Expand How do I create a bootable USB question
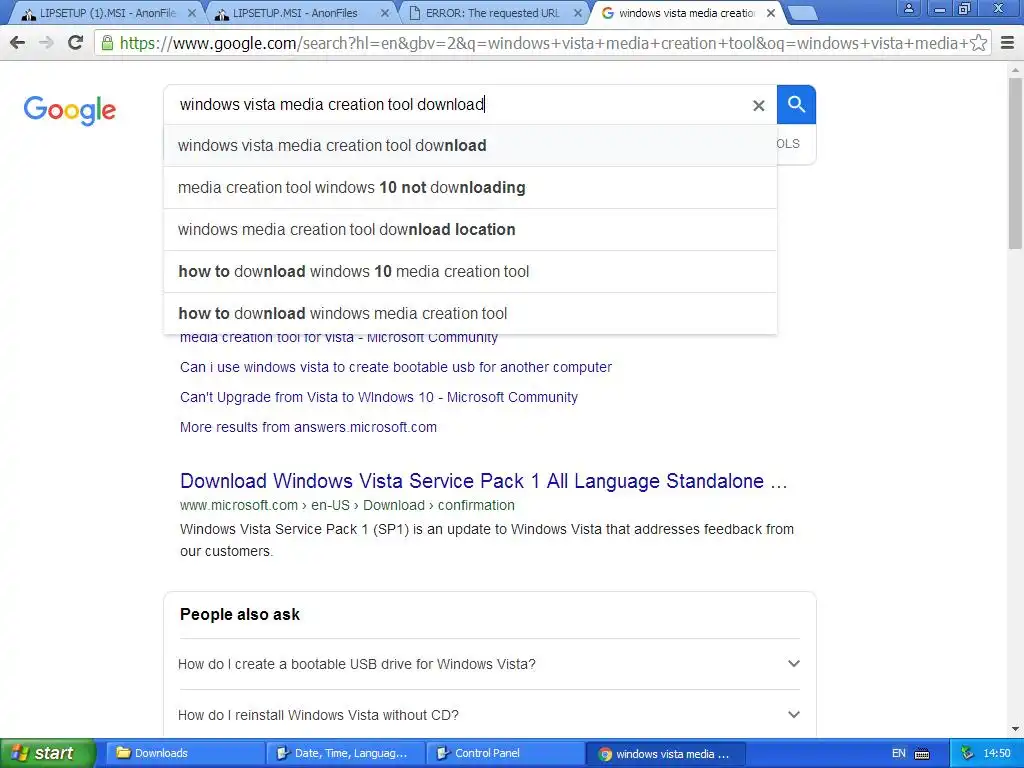The width and height of the screenshot is (1024, 768). (489, 664)
